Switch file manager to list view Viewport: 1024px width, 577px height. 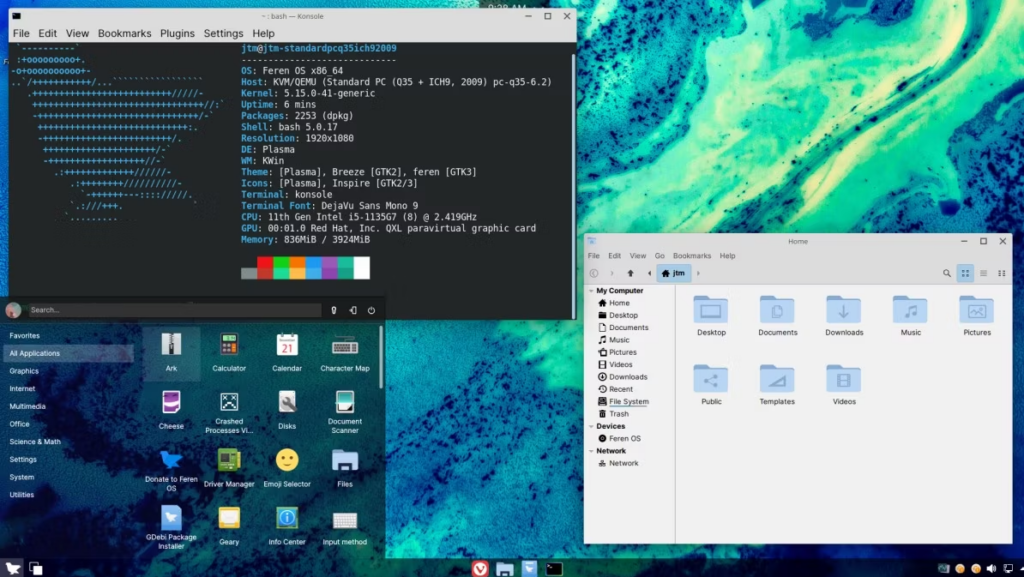(983, 273)
